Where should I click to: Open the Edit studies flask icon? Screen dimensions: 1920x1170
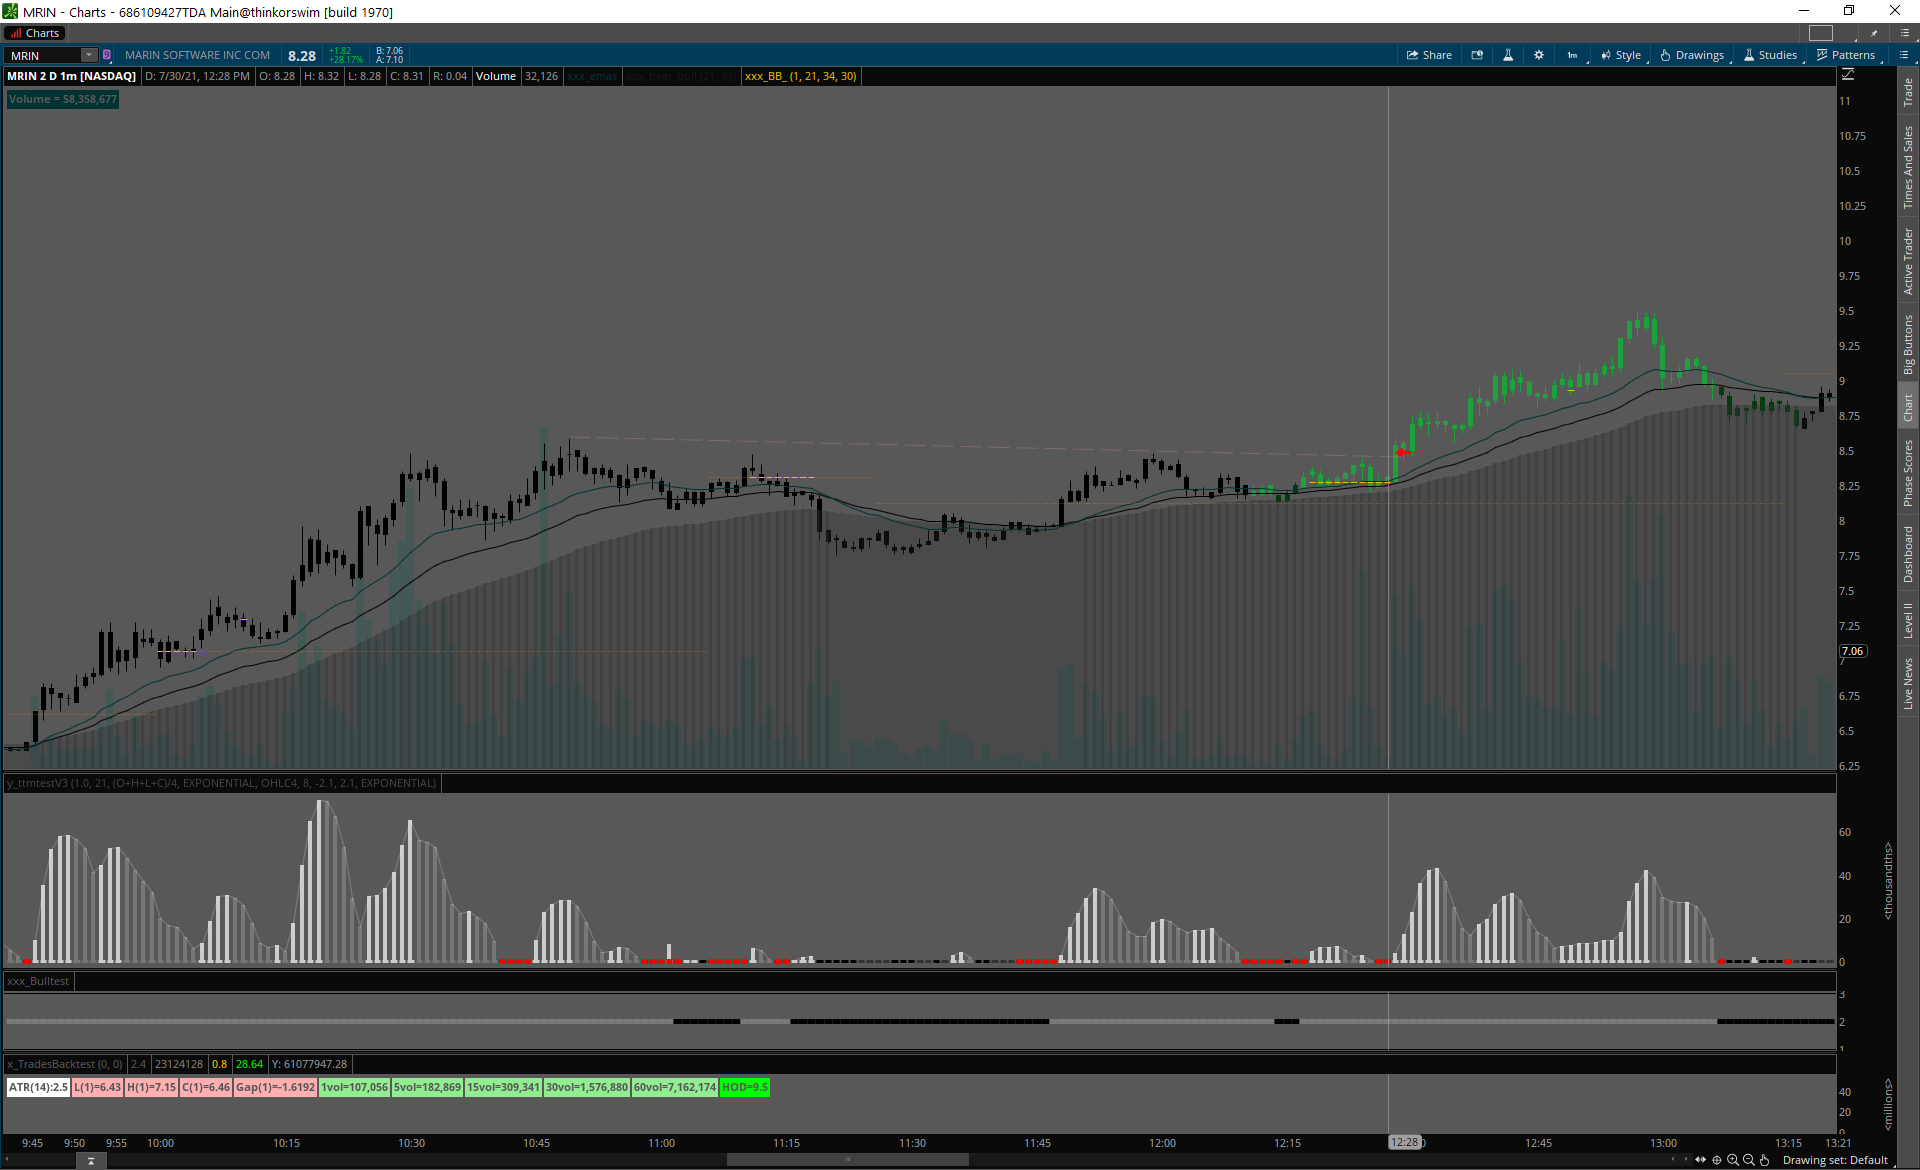tap(1508, 55)
